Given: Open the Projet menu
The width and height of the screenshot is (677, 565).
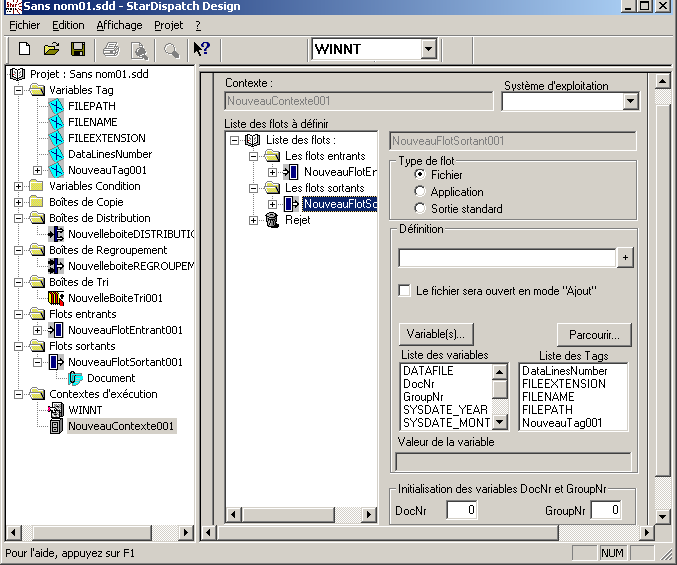Looking at the screenshot, I should (168, 25).
